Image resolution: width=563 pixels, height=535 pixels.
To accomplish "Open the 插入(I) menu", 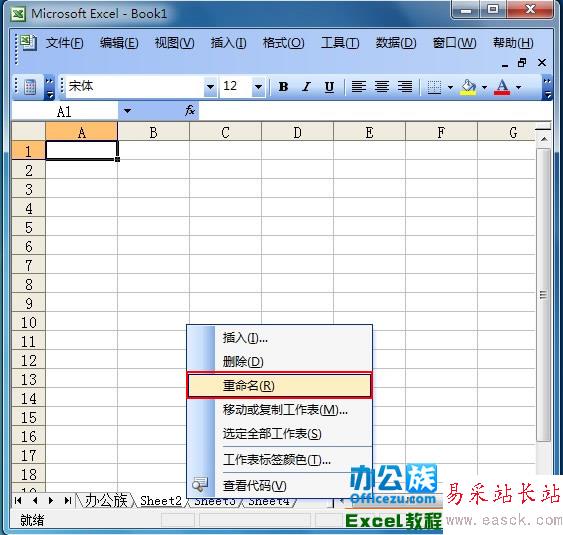I will (x=228, y=43).
